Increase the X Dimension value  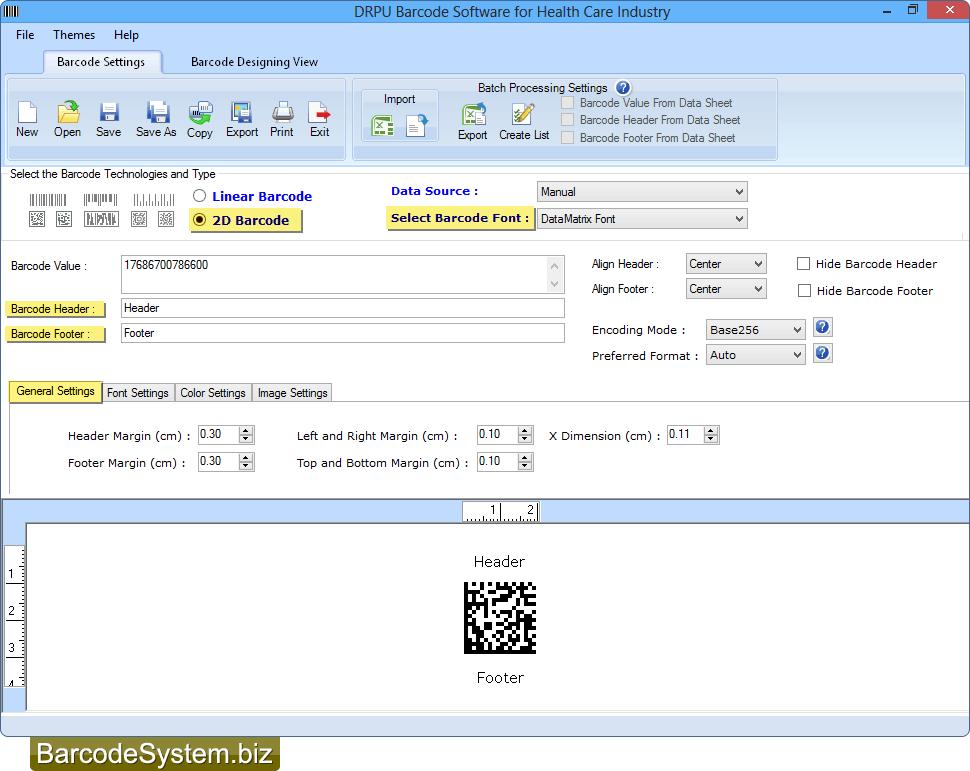(x=711, y=431)
